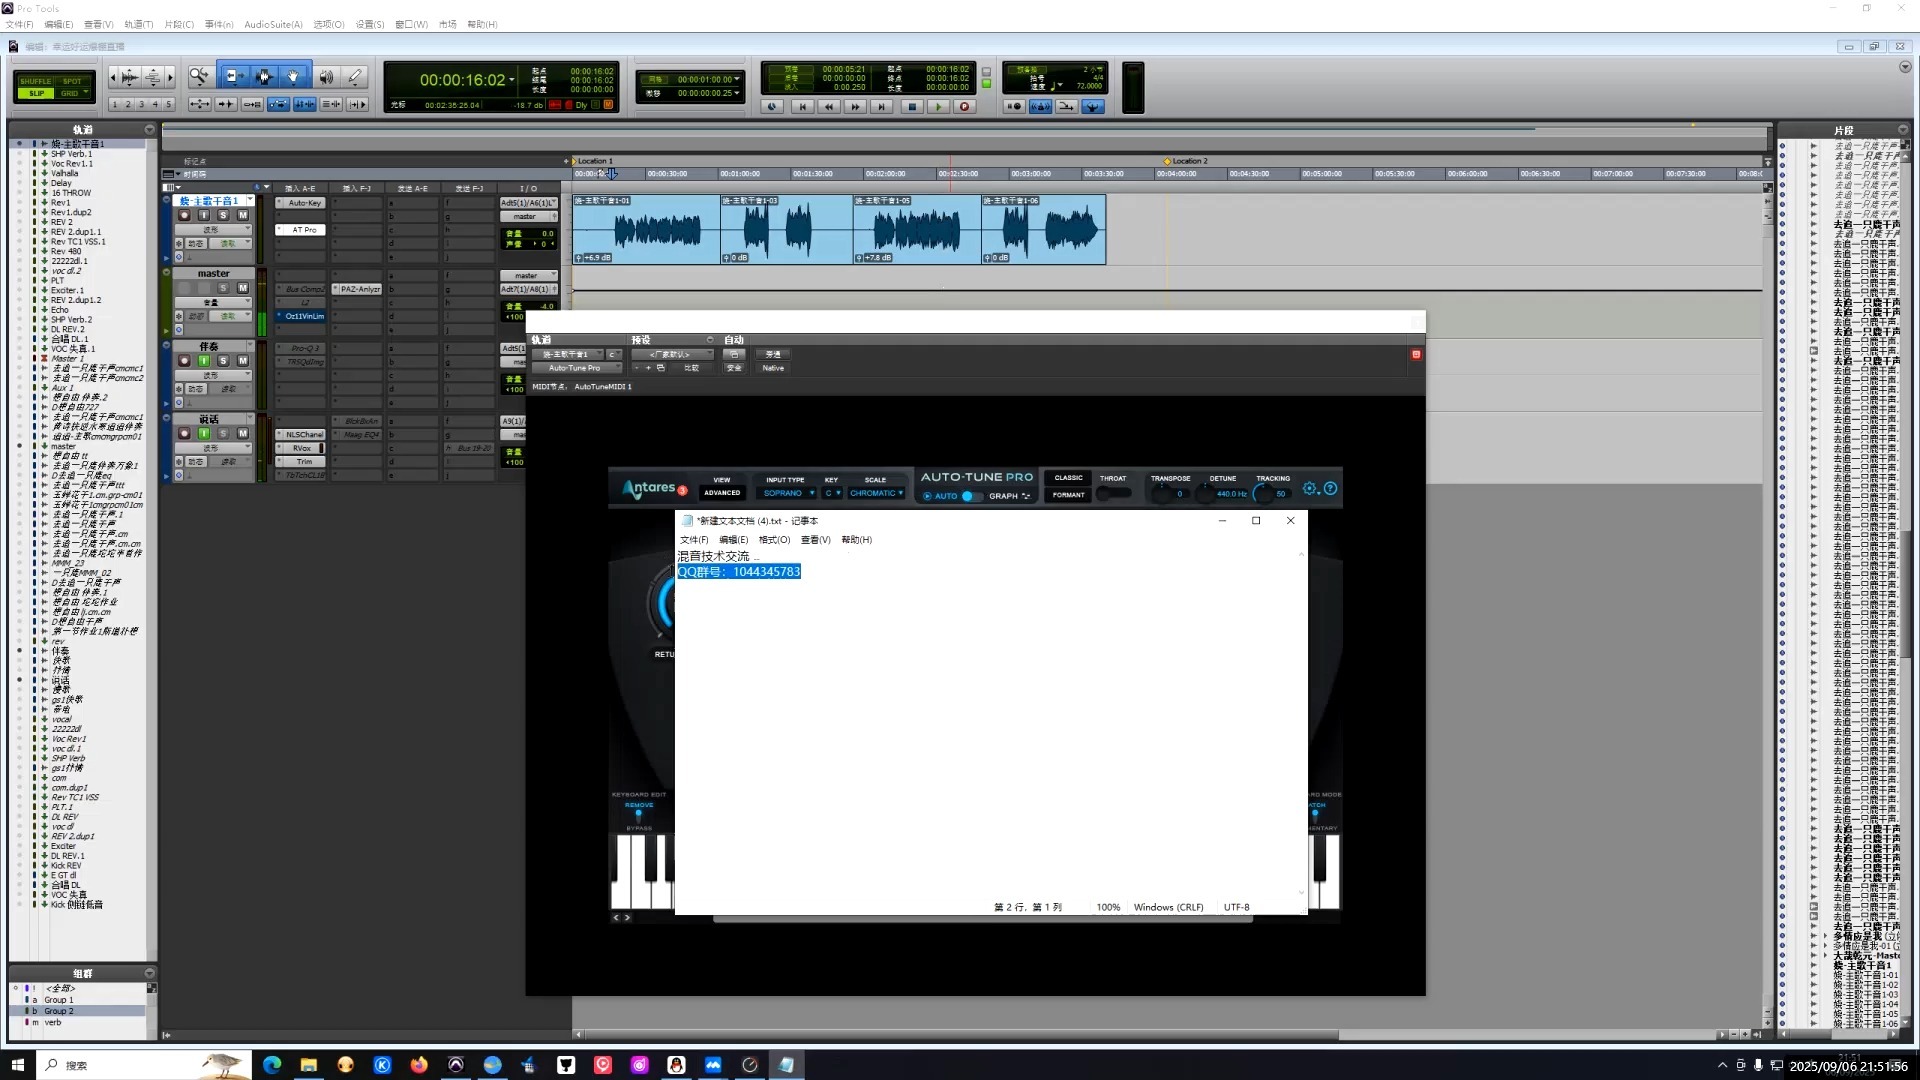Select the Pencil tool

355,76
